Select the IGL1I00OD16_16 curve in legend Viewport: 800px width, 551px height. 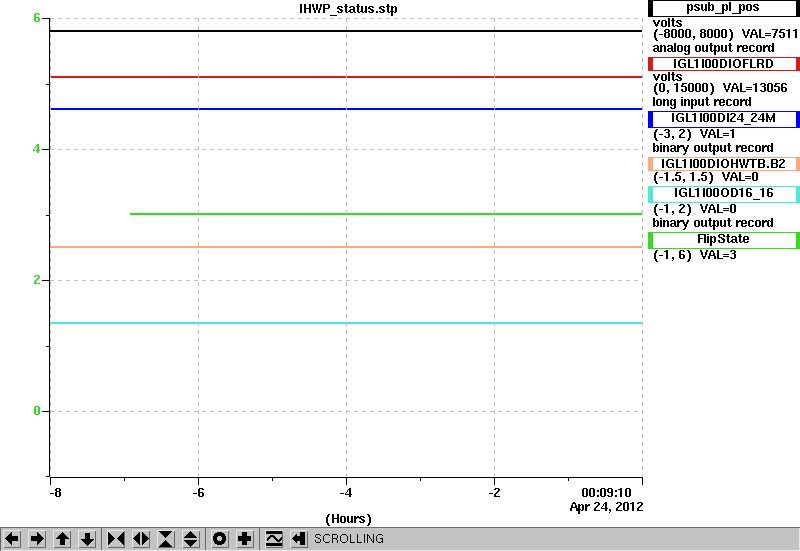(723, 194)
